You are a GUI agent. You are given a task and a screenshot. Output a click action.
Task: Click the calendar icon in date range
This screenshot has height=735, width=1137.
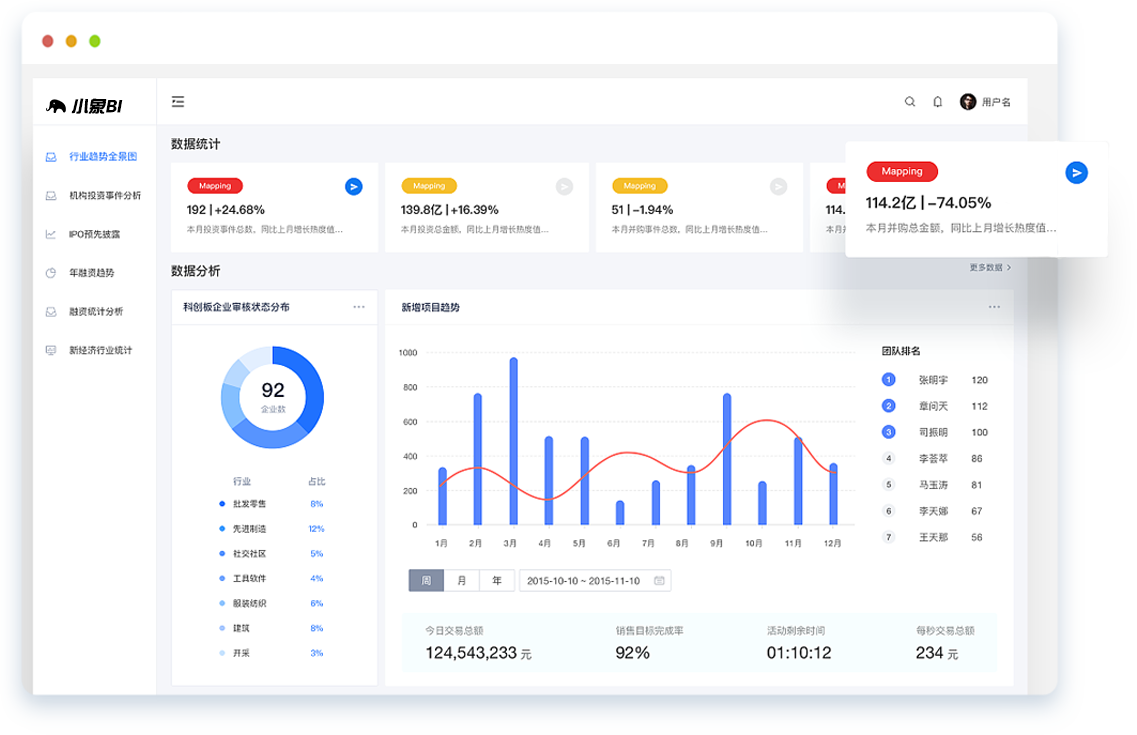(x=659, y=581)
